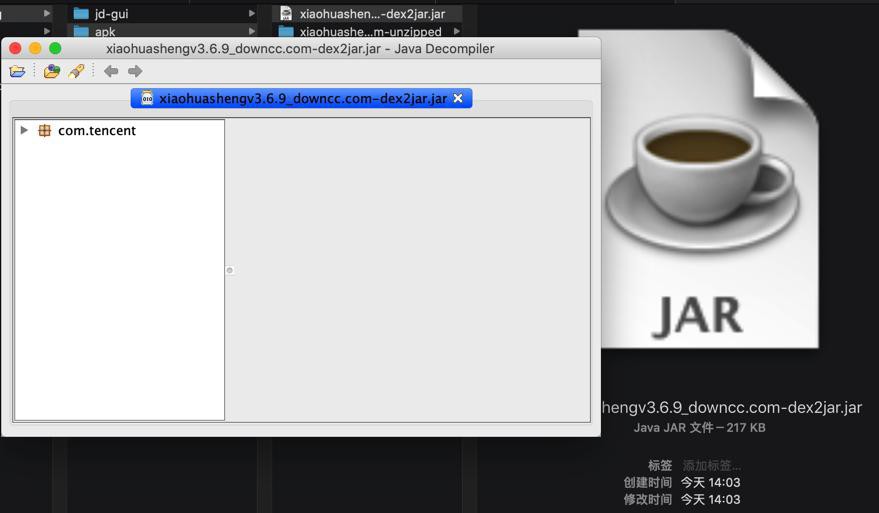Screen dimensions: 879x513
Task: Minimize the Java Decompiler window
Action: (35, 48)
